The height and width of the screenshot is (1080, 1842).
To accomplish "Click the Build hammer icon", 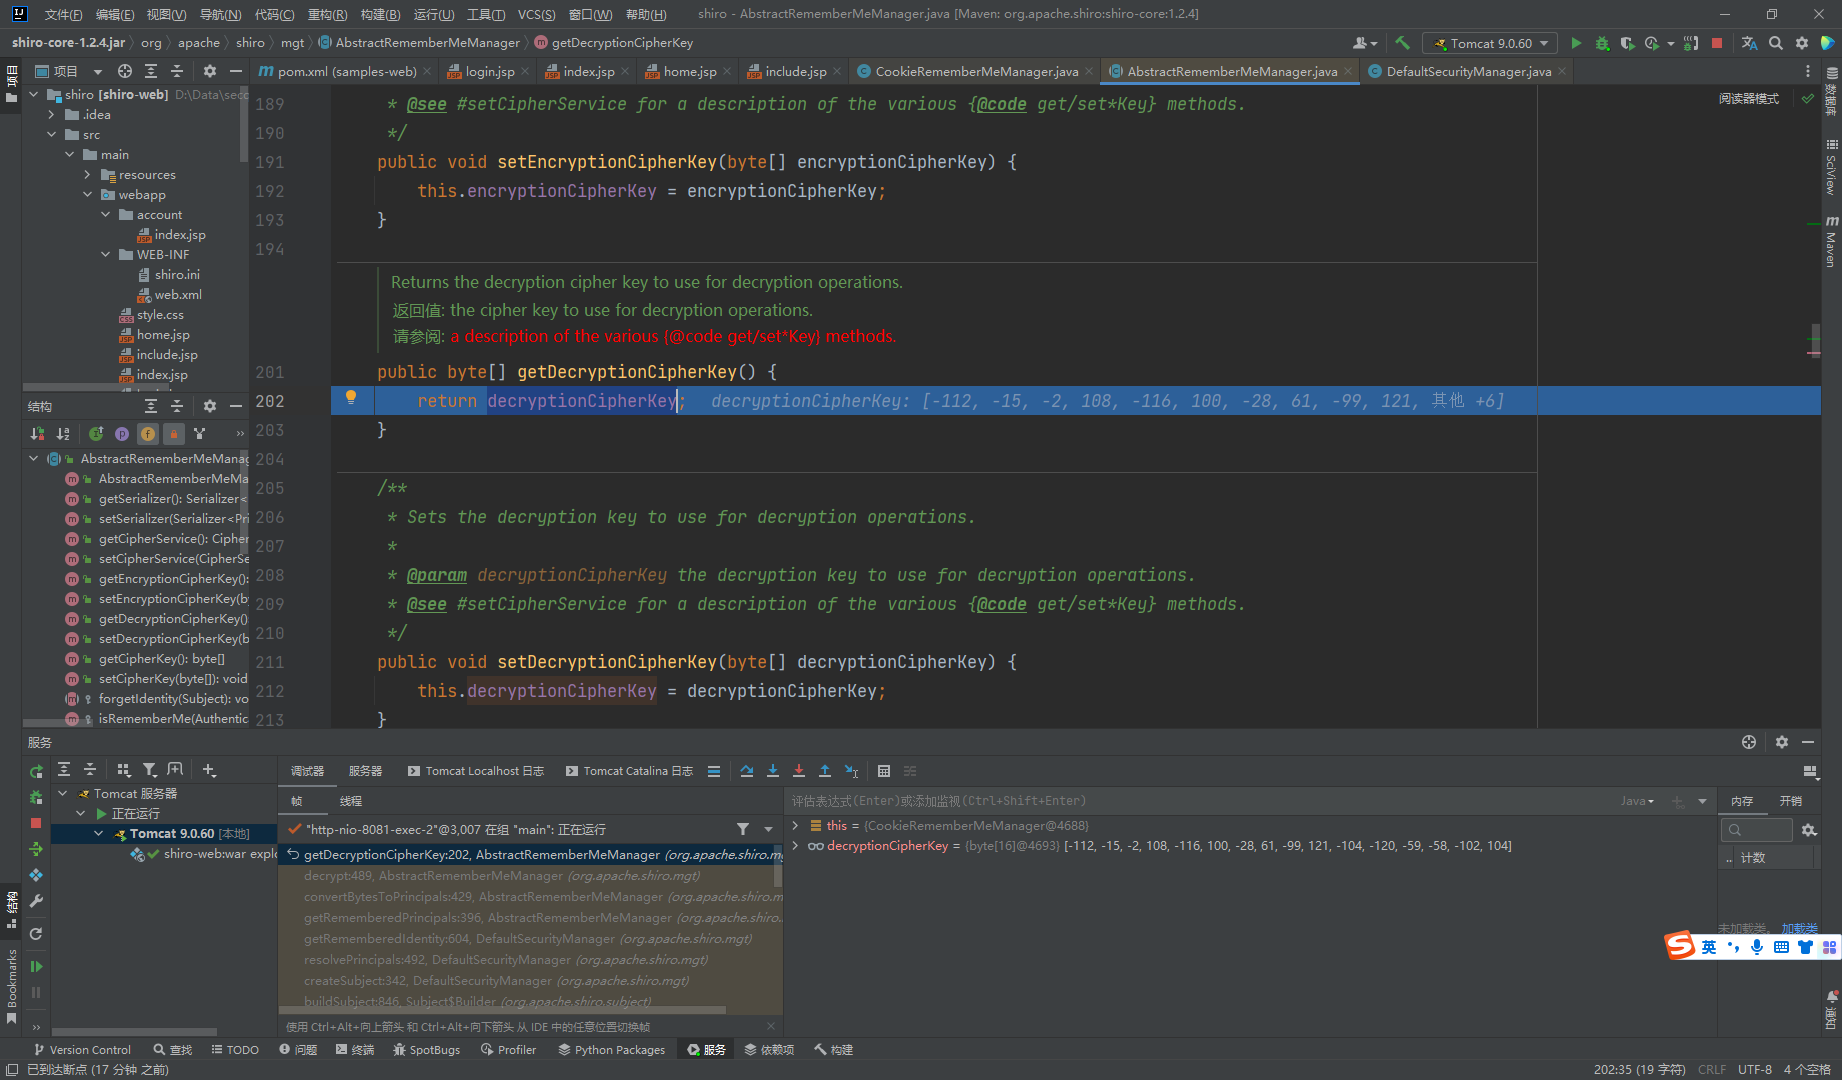I will [x=1402, y=43].
